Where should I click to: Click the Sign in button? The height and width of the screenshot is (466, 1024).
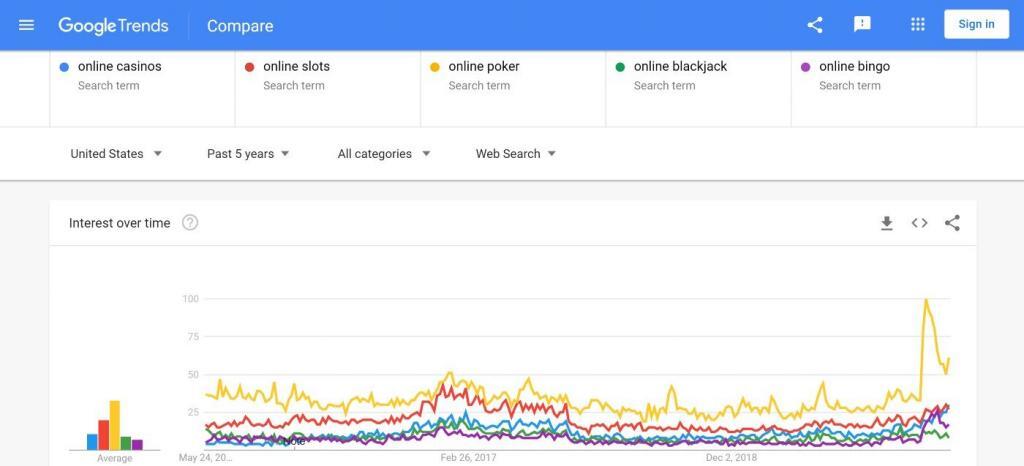pos(976,24)
